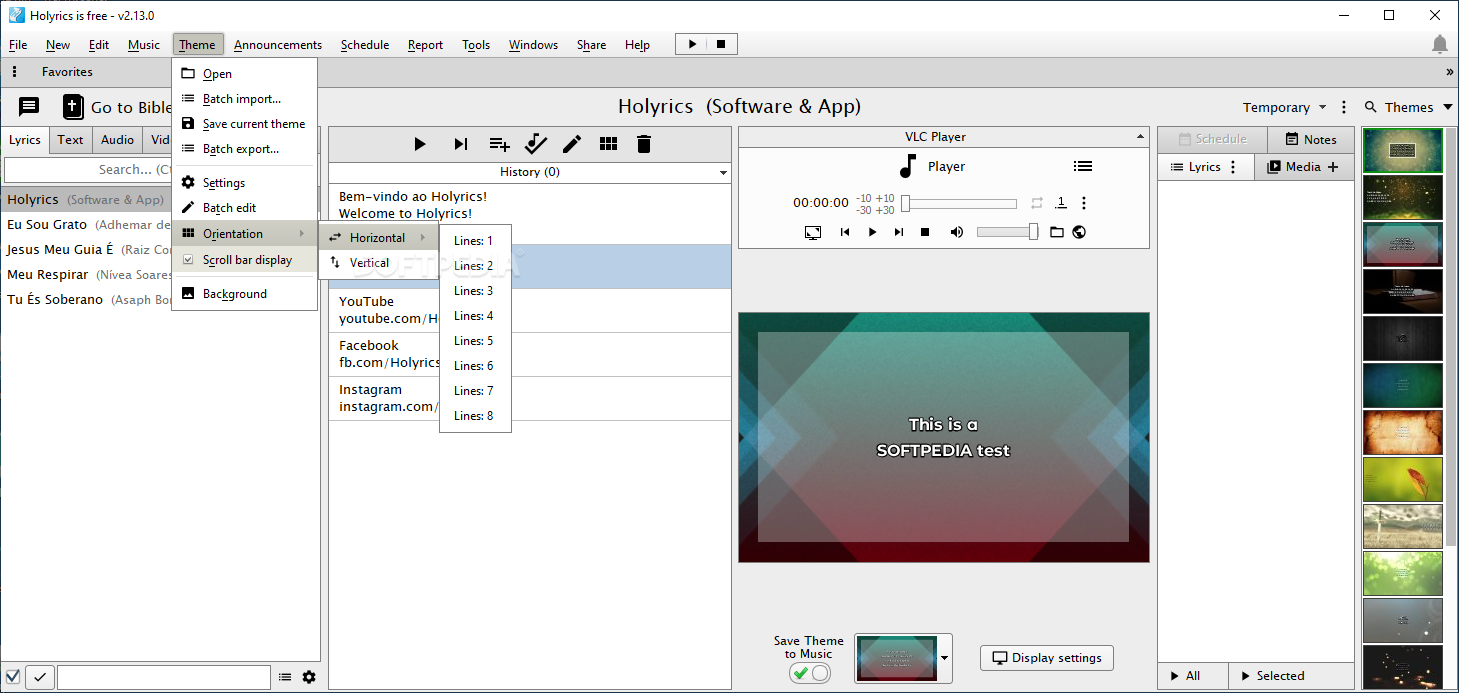This screenshot has height=693, width=1459.
Task: Click the trash delete icon
Action: (x=644, y=144)
